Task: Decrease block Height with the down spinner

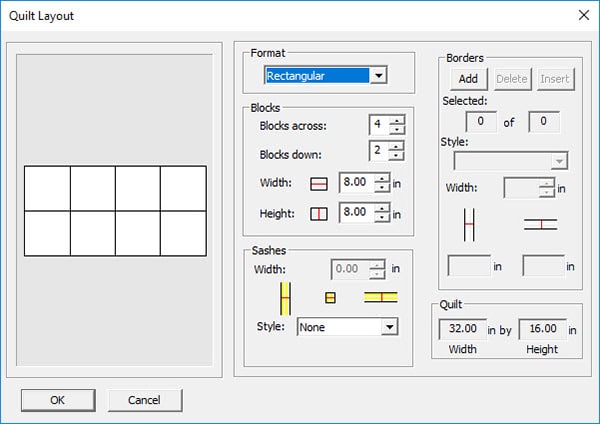Action: [x=382, y=217]
